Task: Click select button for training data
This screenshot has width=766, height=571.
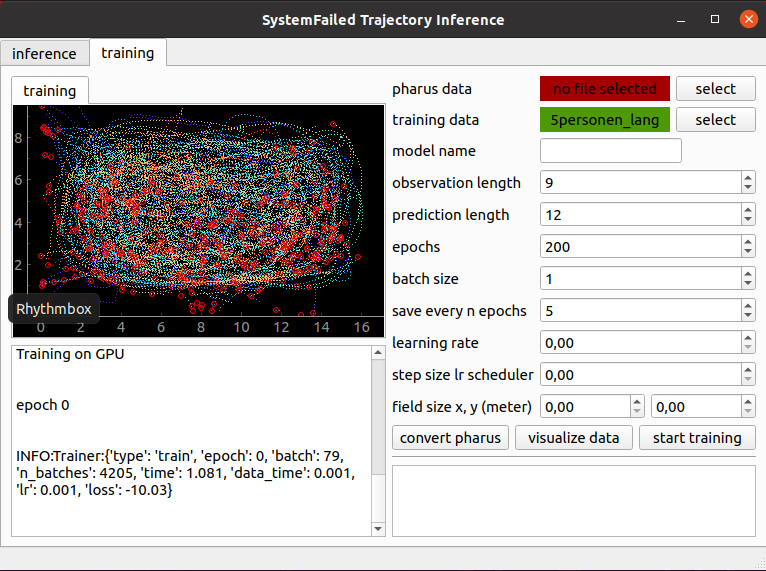Action: (715, 120)
